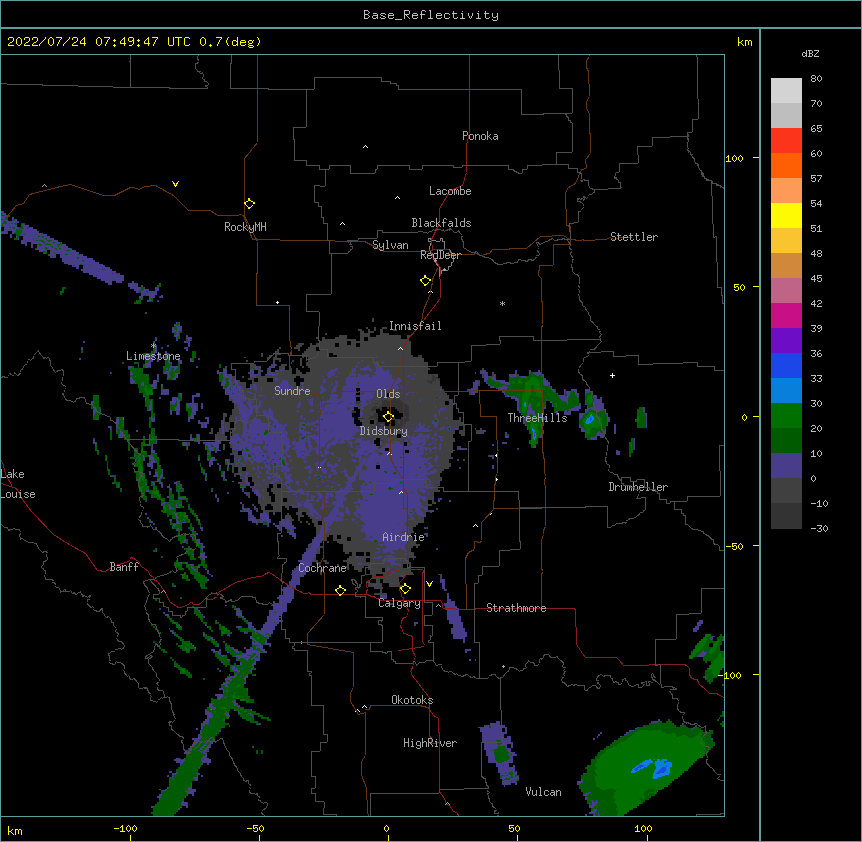This screenshot has width=862, height=842.
Task: Click the white plus marker north of Drumheller
Action: point(612,375)
